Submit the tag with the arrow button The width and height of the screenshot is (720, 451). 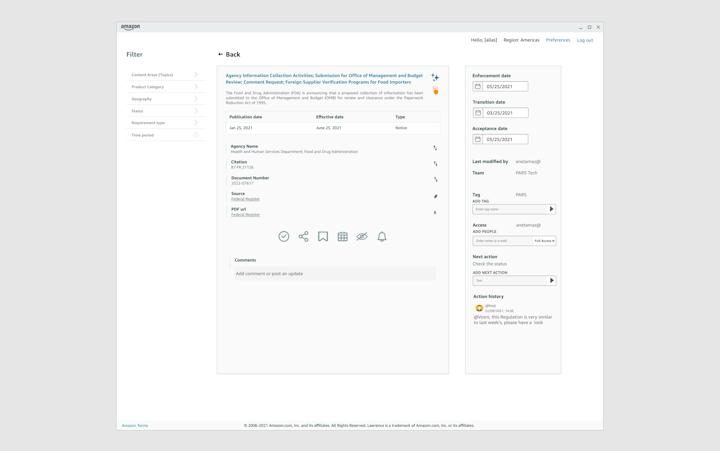click(x=551, y=209)
